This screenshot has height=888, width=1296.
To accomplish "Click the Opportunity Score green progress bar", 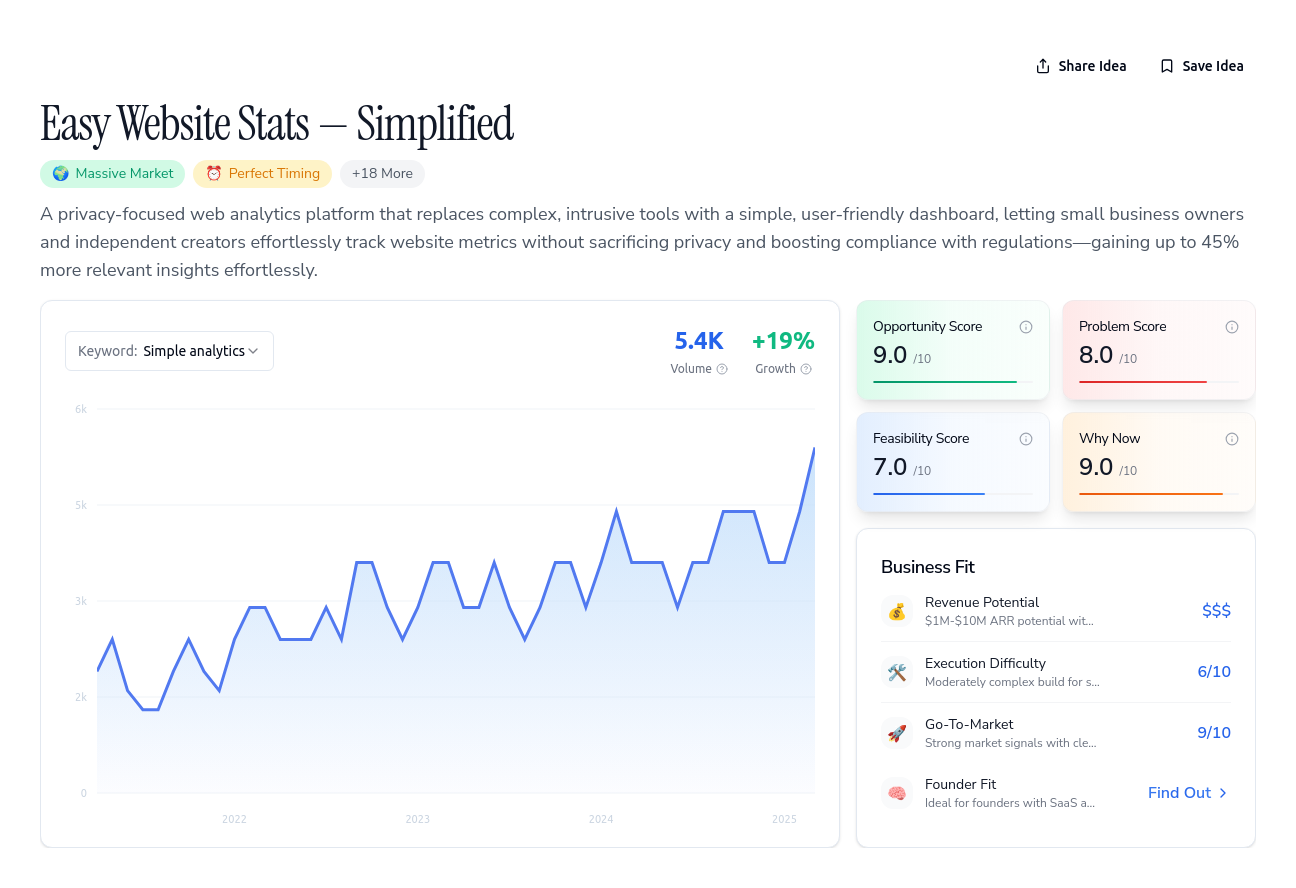I will tap(945, 382).
